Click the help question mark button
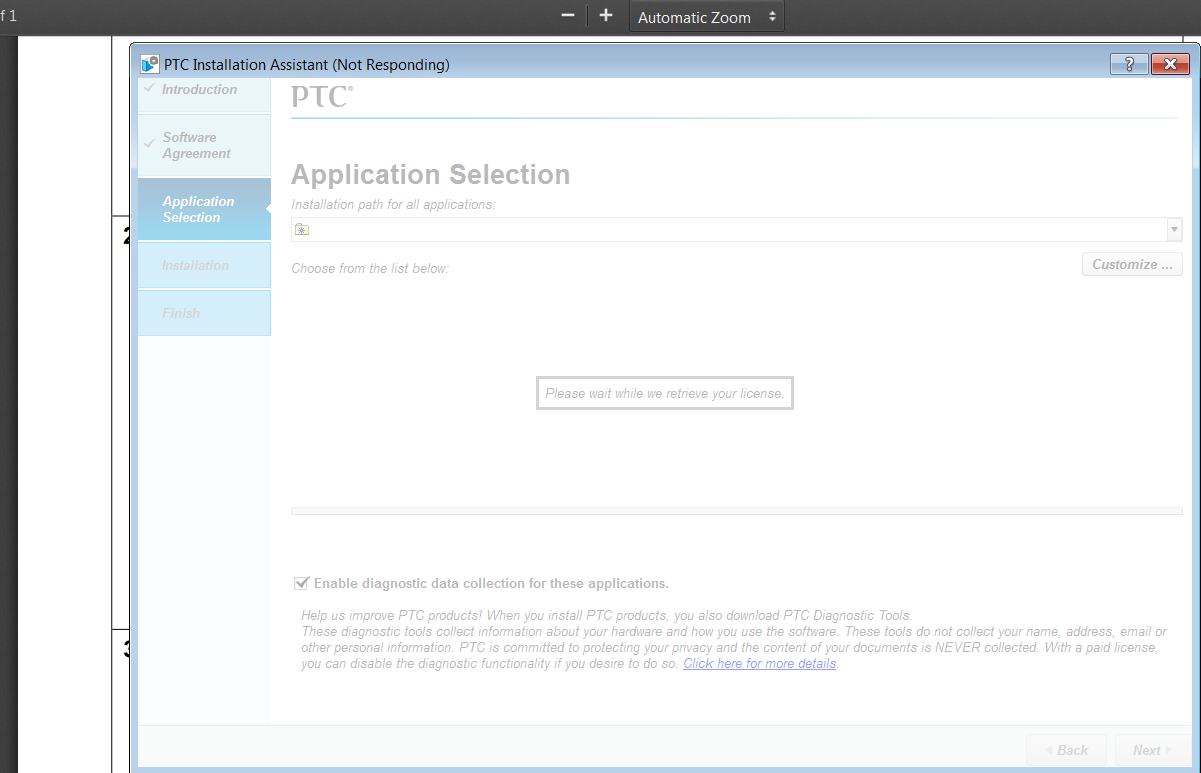1201x773 pixels. click(1129, 64)
